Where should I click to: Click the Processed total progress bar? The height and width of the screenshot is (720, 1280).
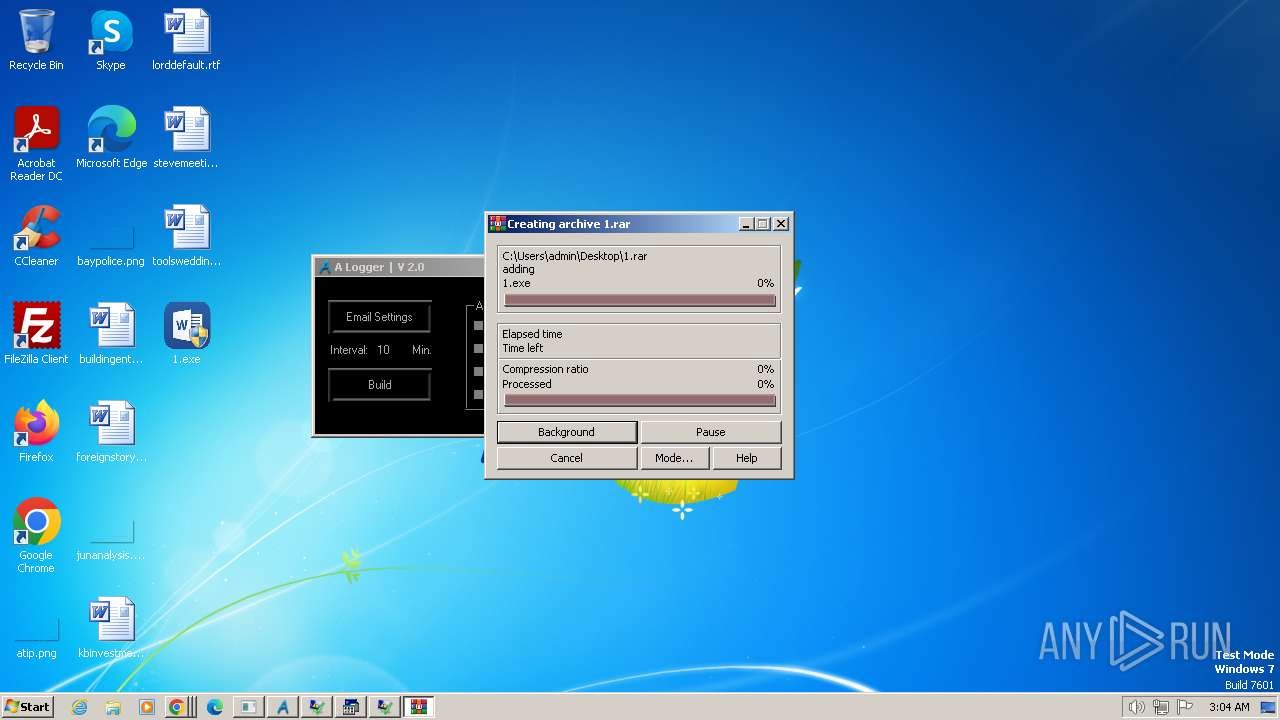[640, 400]
